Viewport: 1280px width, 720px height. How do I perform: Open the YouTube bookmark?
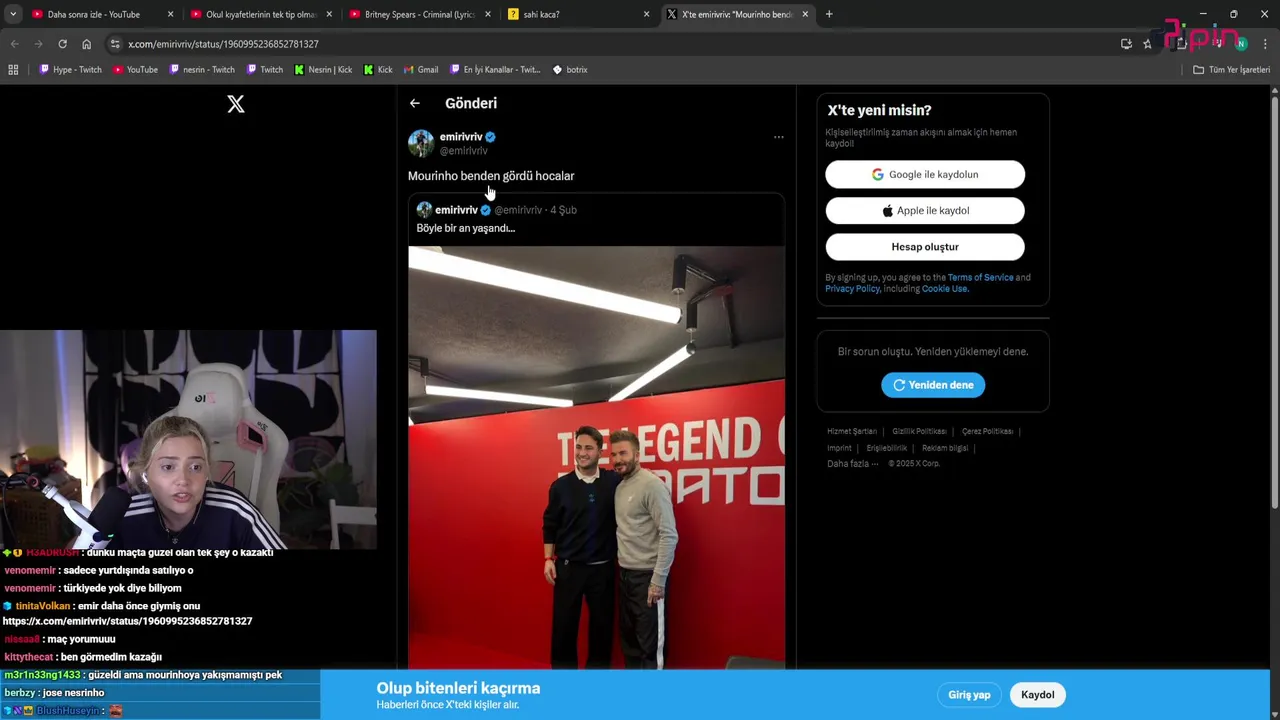135,70
